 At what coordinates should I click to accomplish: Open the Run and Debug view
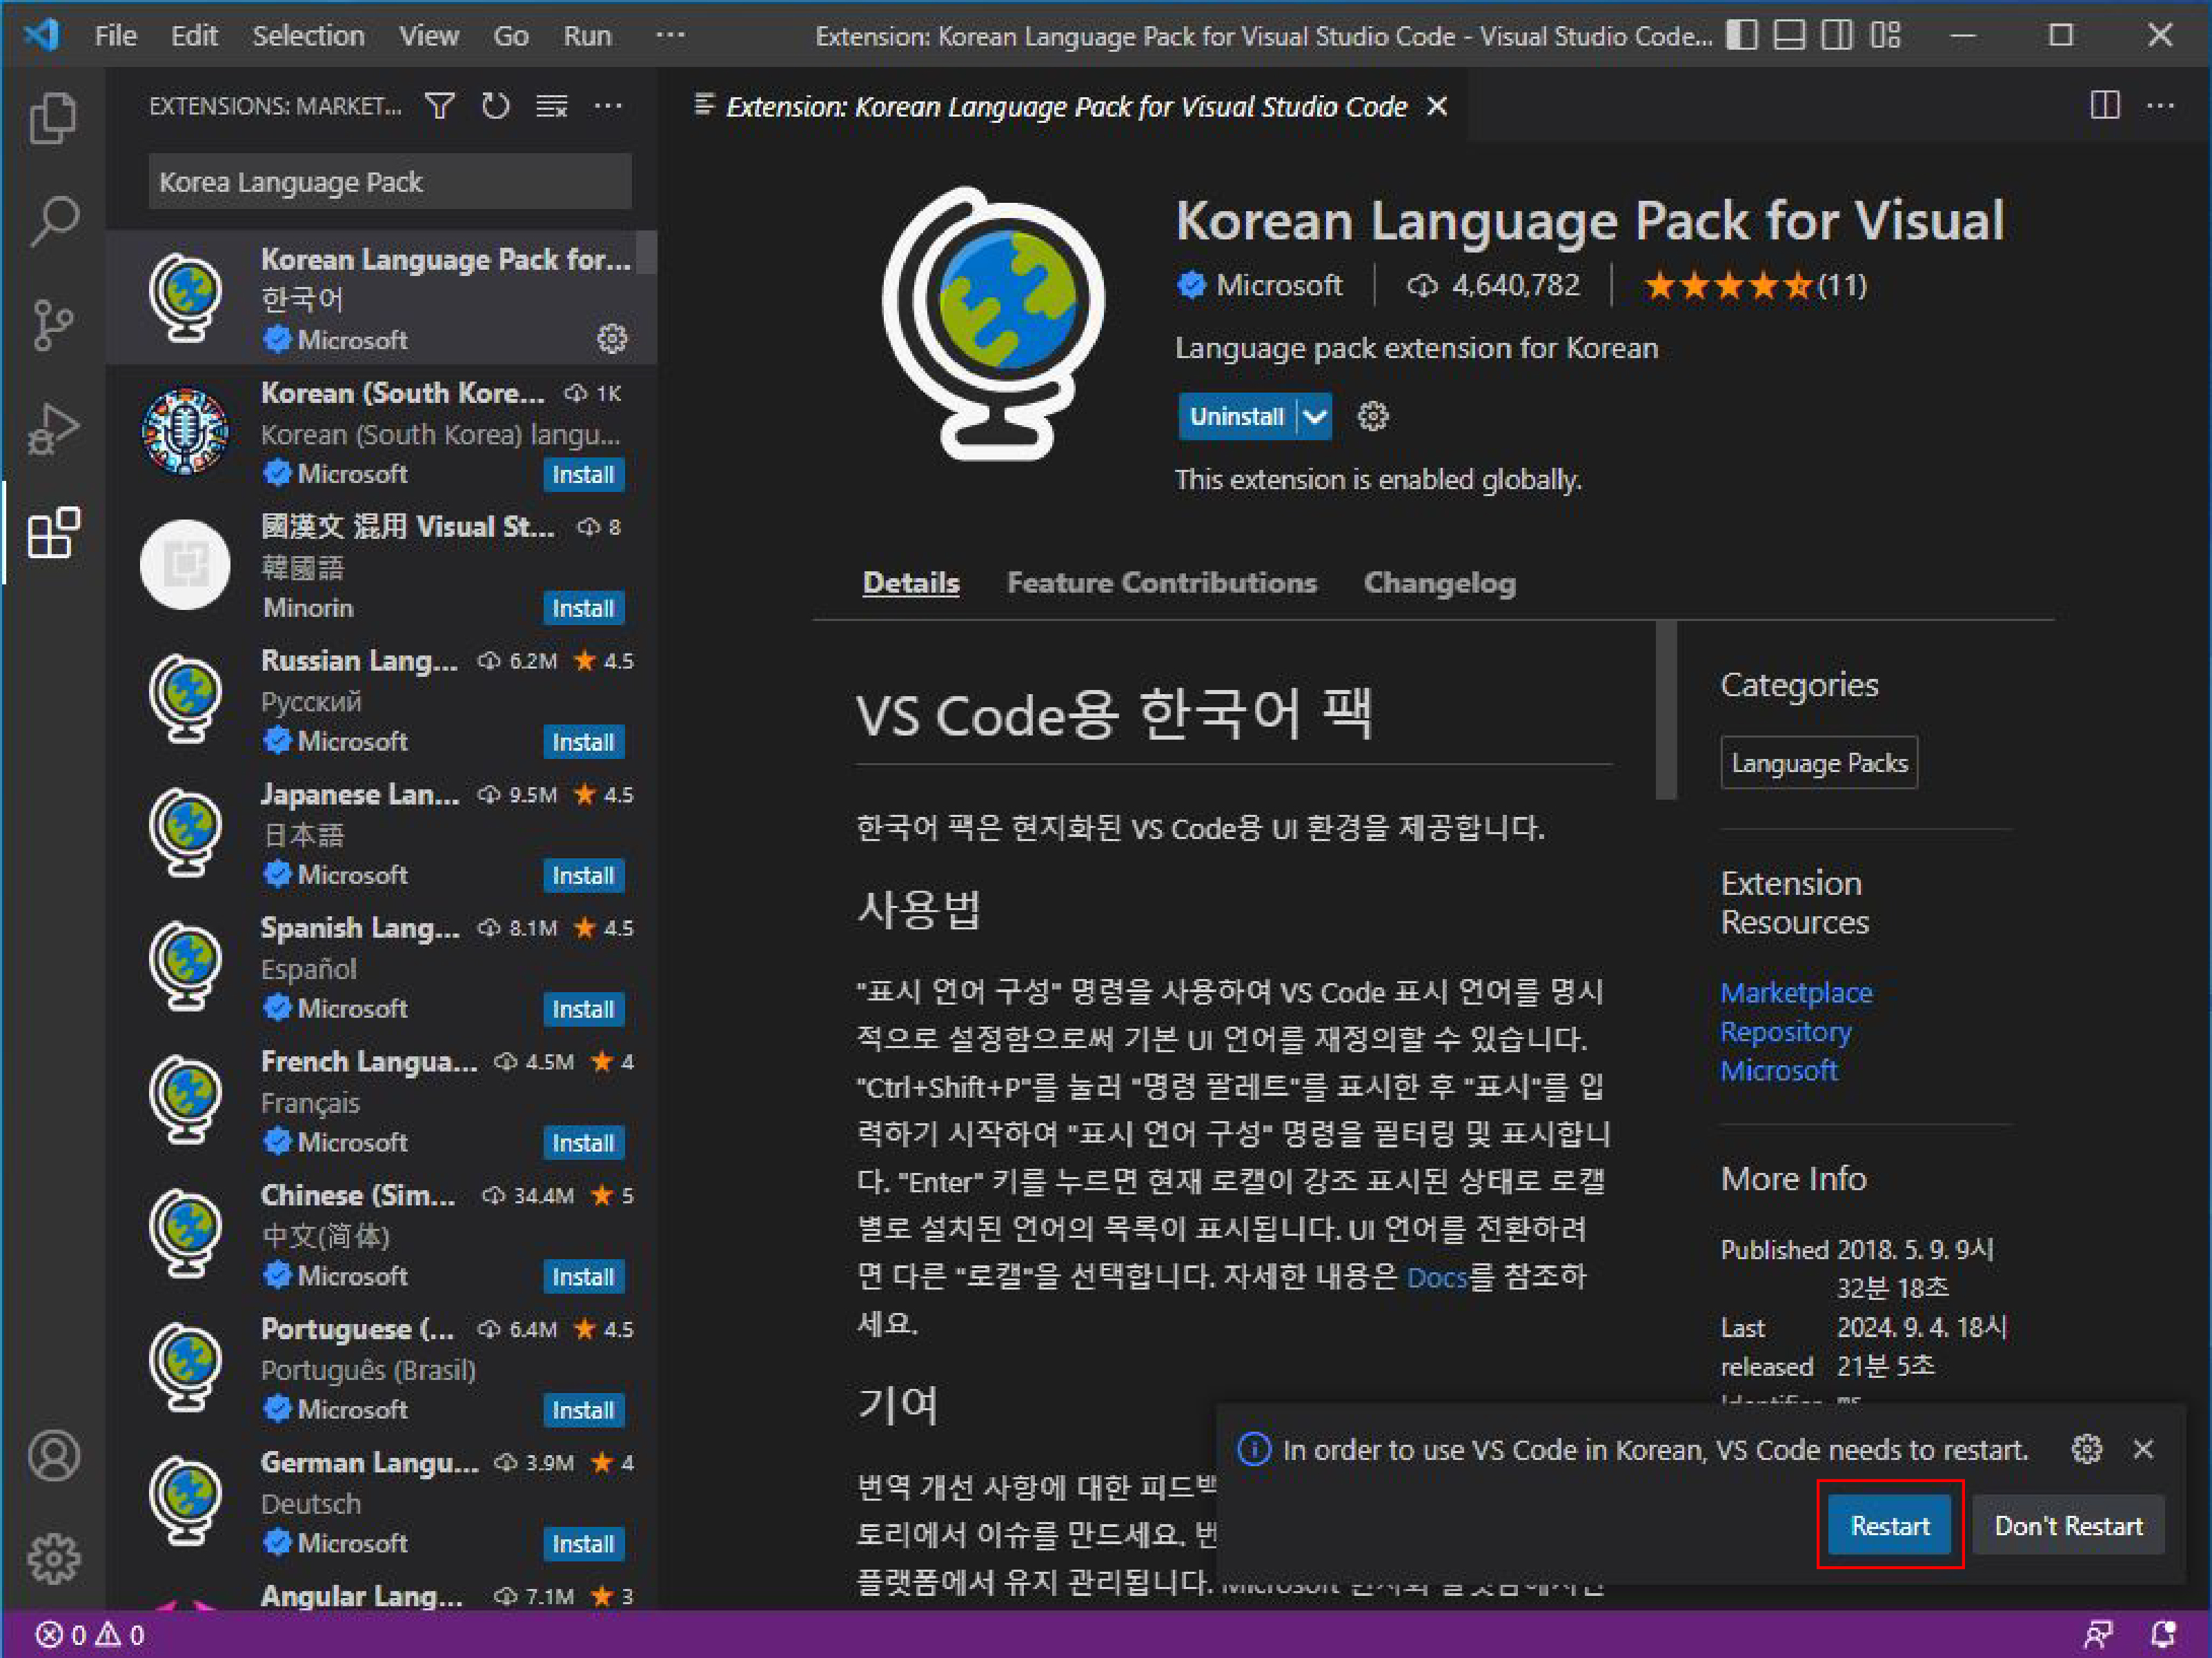coord(53,428)
